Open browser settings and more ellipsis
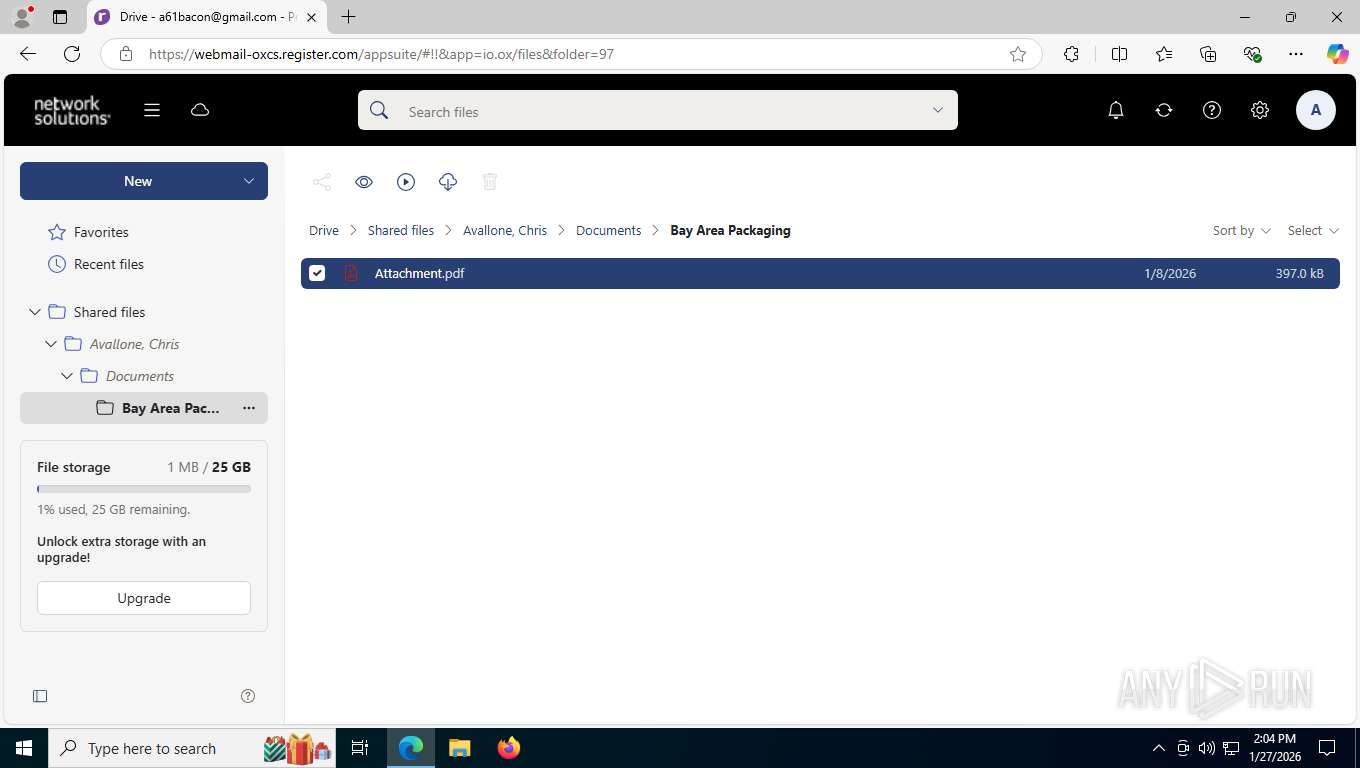 [1295, 54]
